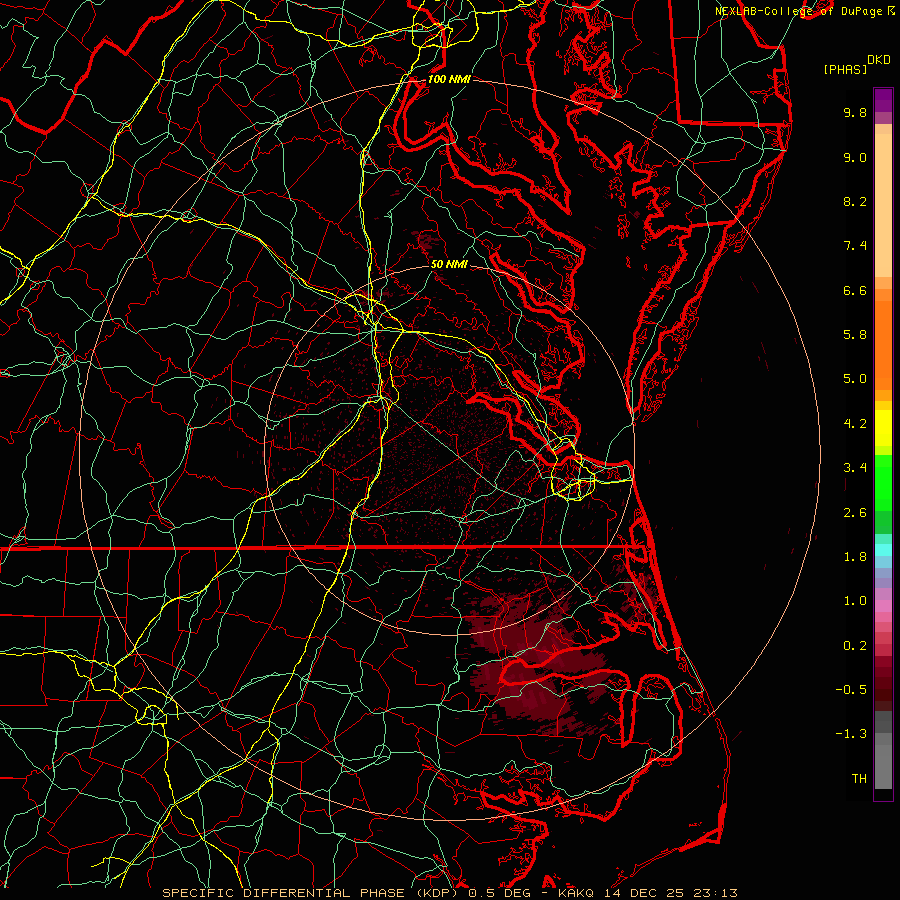
Task: Click the 5.0 scale label
Action: (x=855, y=379)
